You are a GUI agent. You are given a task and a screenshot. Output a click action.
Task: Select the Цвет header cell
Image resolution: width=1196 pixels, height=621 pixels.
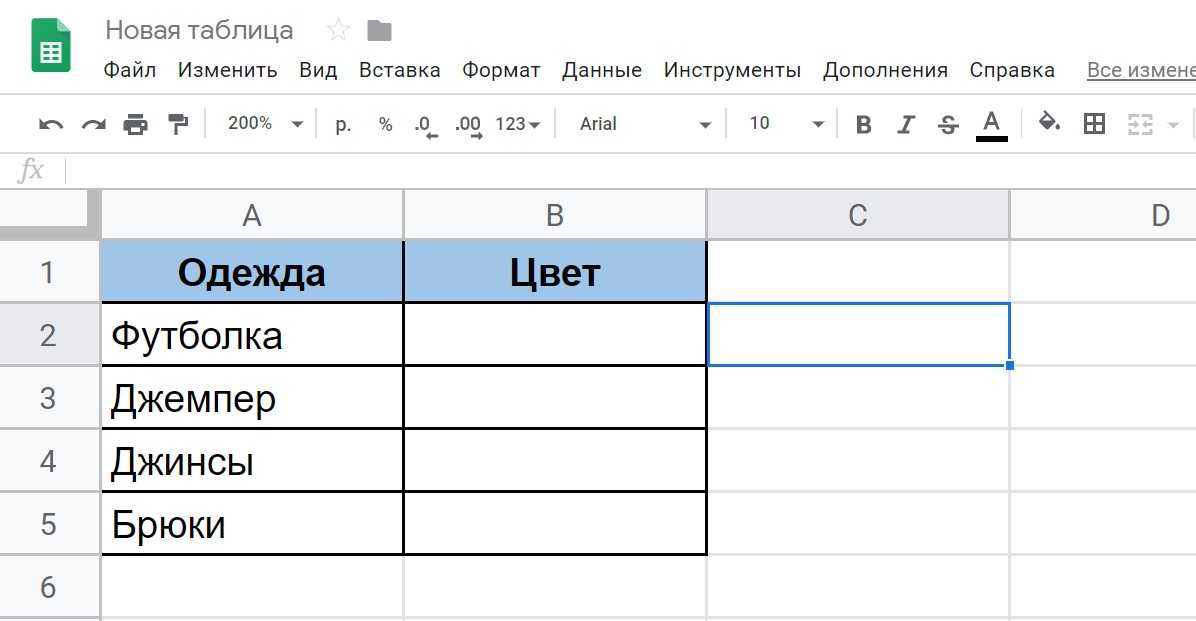pos(555,272)
